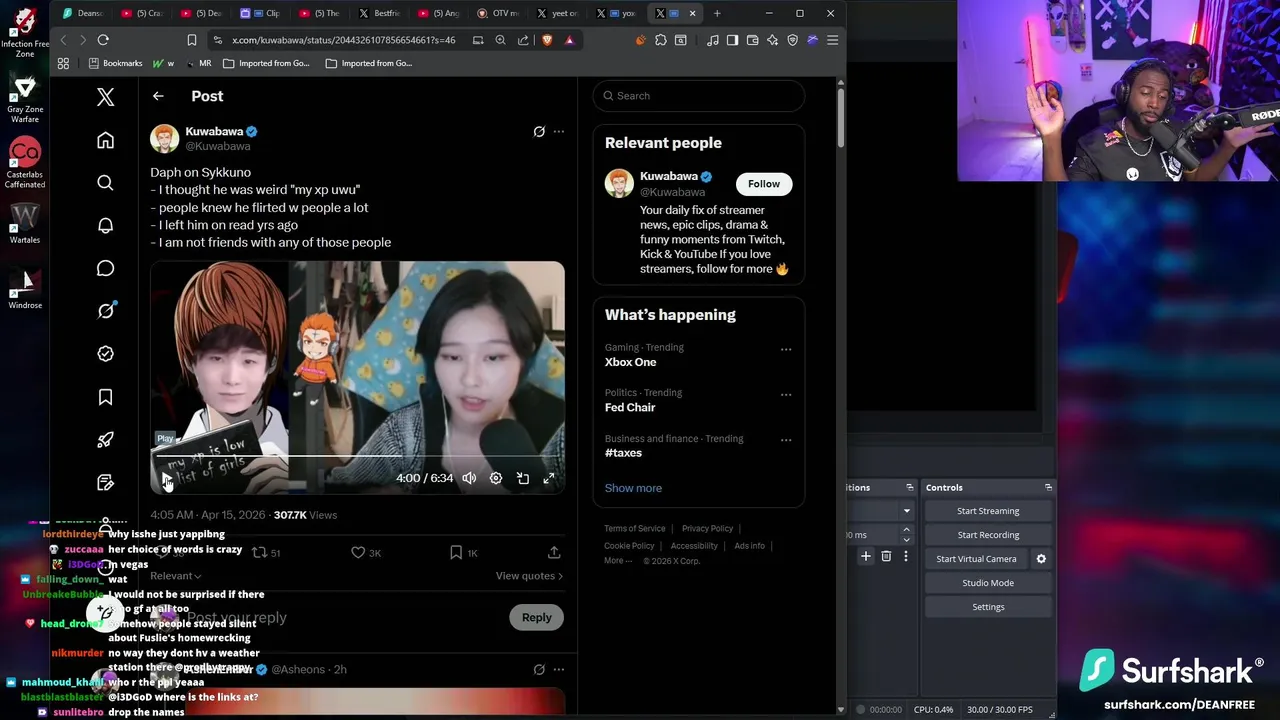1280x720 pixels.
Task: Switch to the OTV browser tab
Action: point(499,13)
